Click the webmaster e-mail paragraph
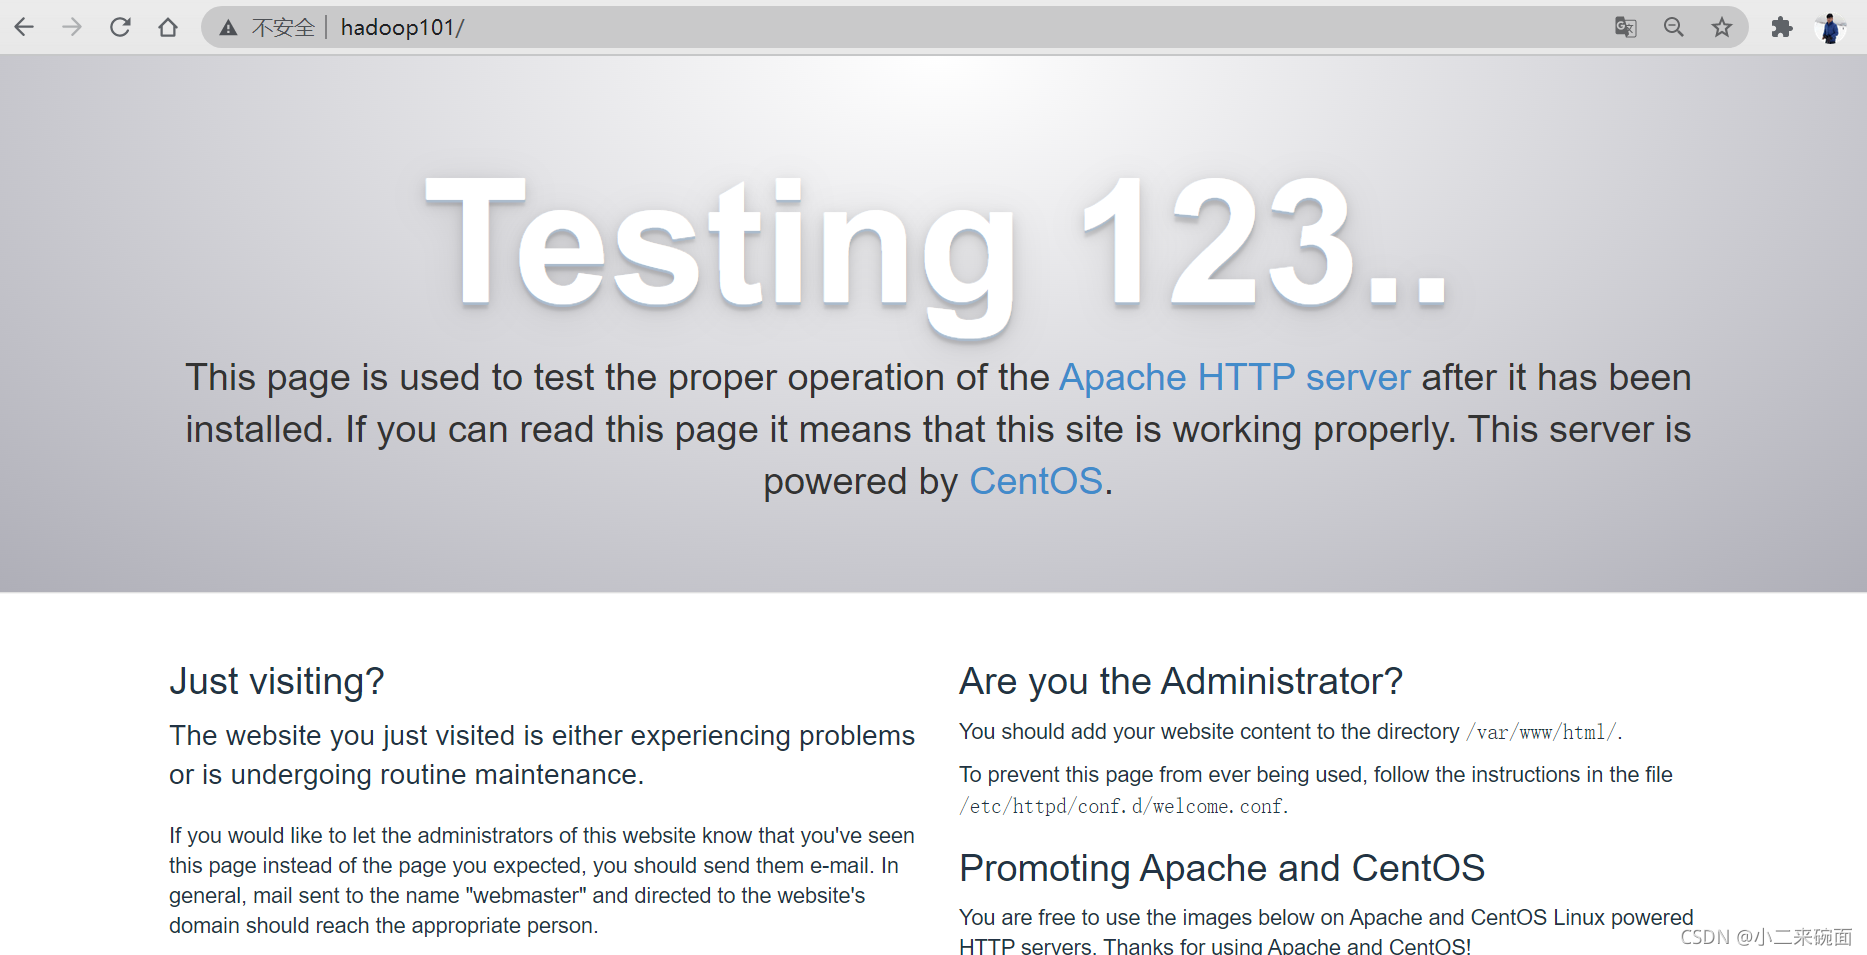This screenshot has height=955, width=1867. coord(542,880)
